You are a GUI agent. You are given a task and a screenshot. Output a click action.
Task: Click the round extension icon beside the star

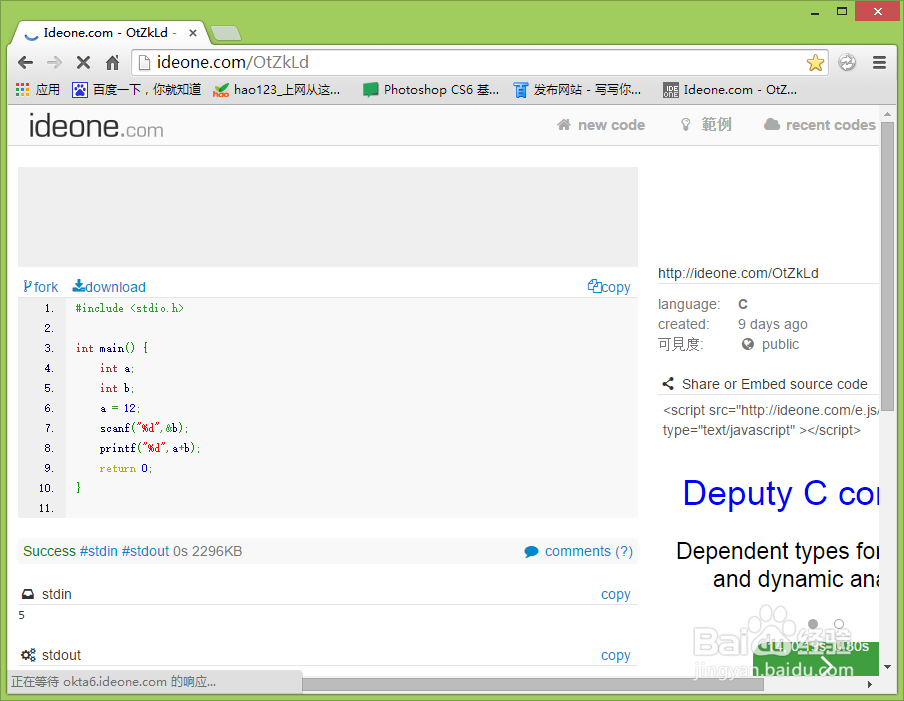coord(847,62)
